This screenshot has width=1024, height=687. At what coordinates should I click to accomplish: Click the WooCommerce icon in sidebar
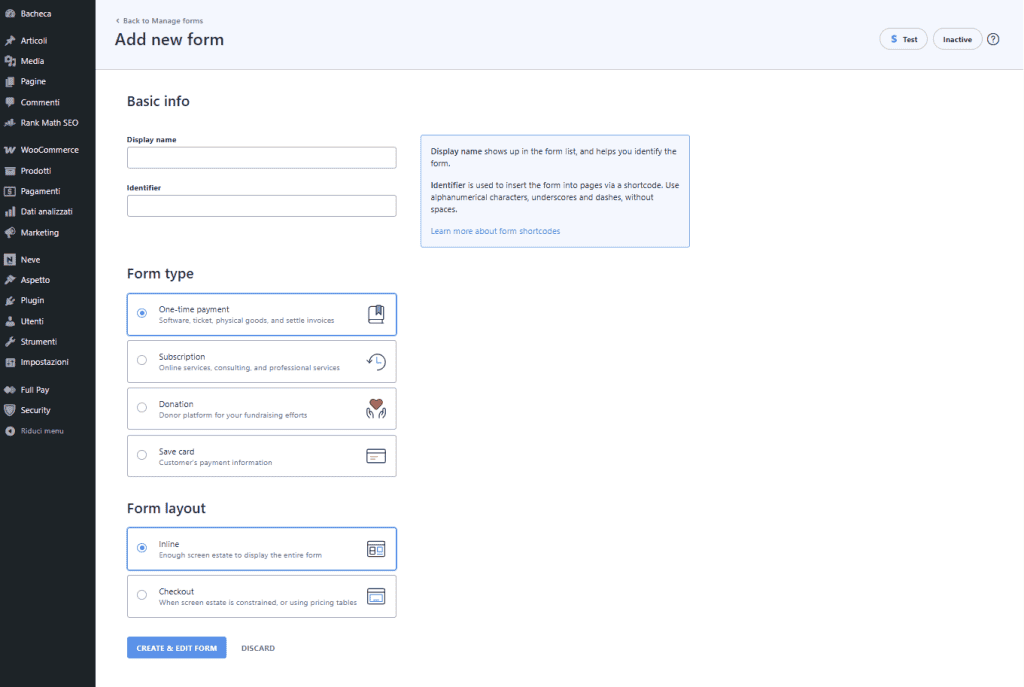(10, 150)
